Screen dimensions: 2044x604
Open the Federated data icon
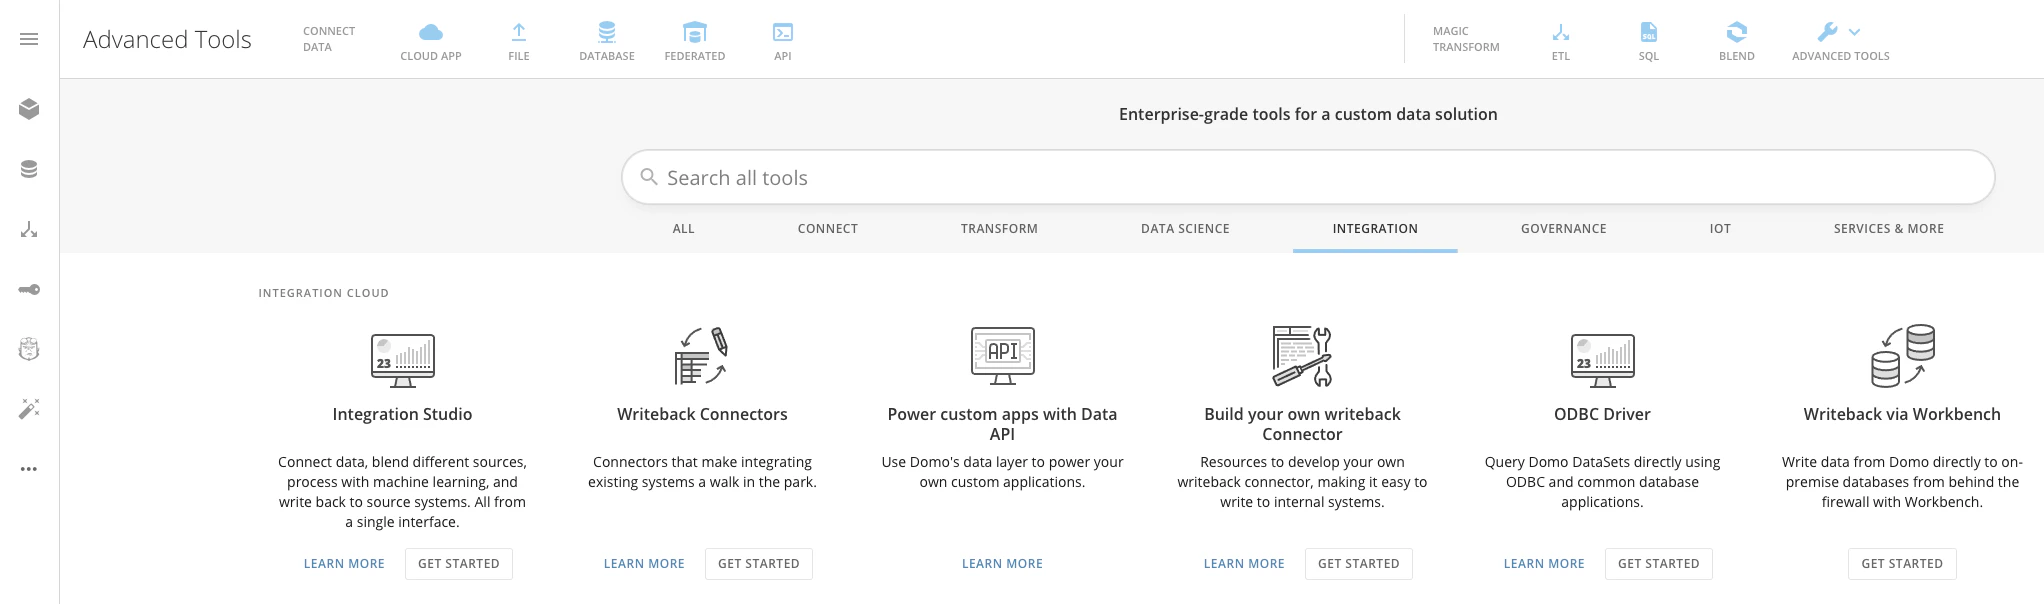click(695, 32)
